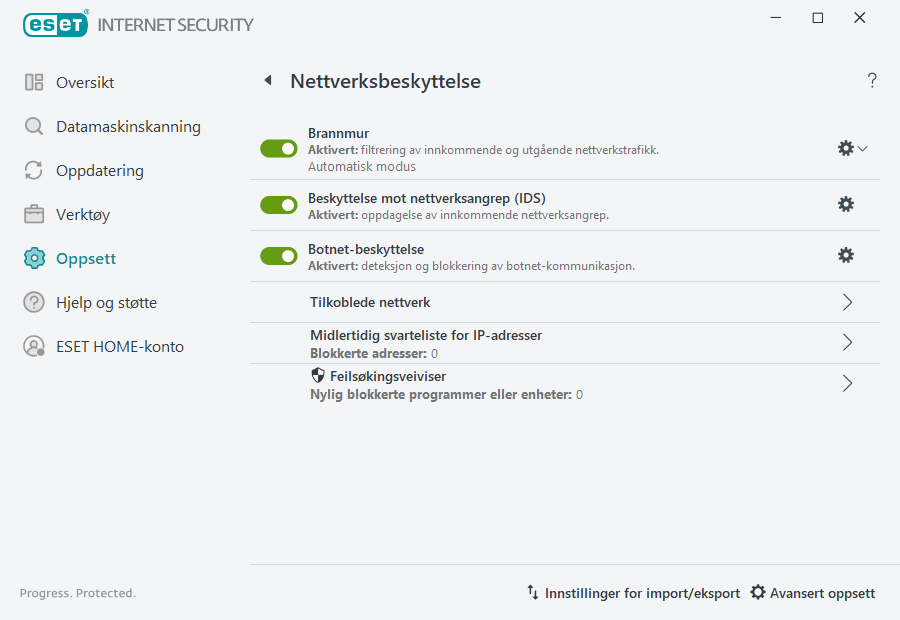
Task: Select Oversikt in the sidebar
Action: (33, 83)
